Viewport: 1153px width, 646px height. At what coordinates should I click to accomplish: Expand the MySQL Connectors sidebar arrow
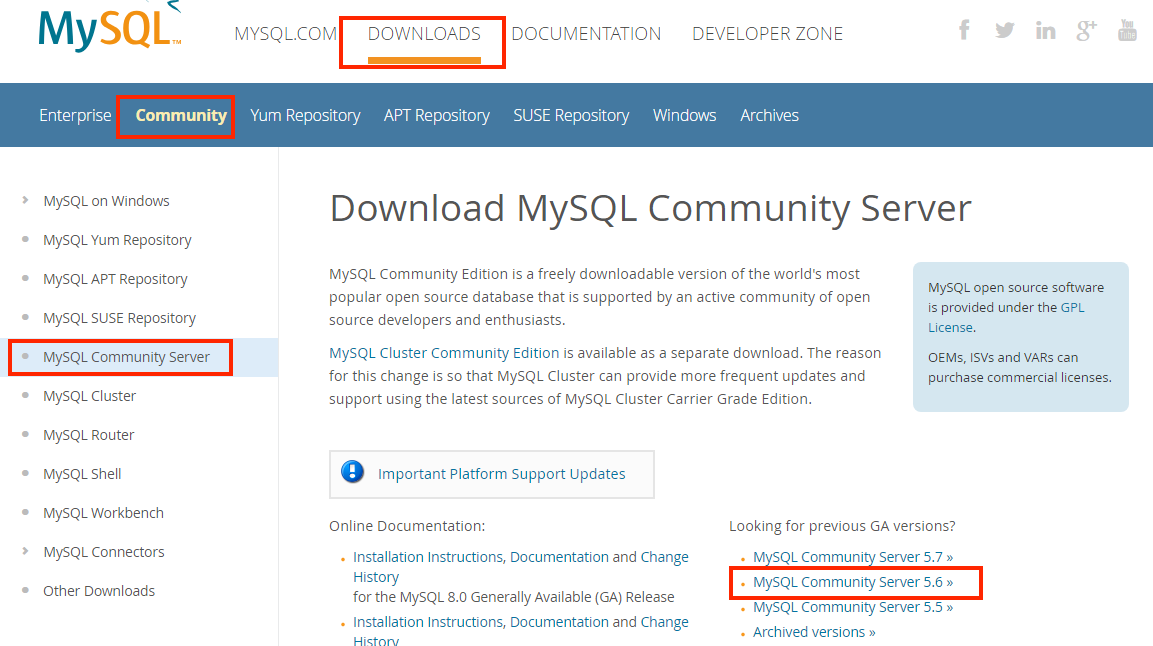[x=26, y=550]
